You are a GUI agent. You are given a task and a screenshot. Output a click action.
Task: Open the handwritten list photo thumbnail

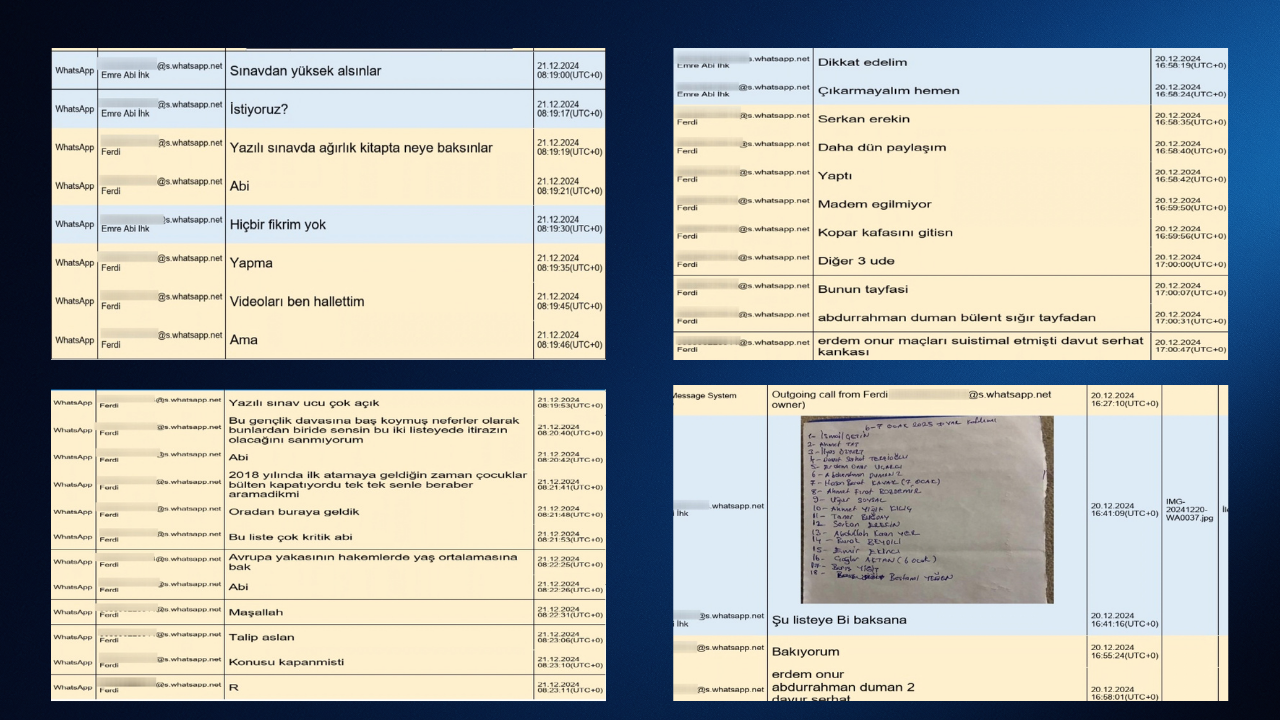927,510
